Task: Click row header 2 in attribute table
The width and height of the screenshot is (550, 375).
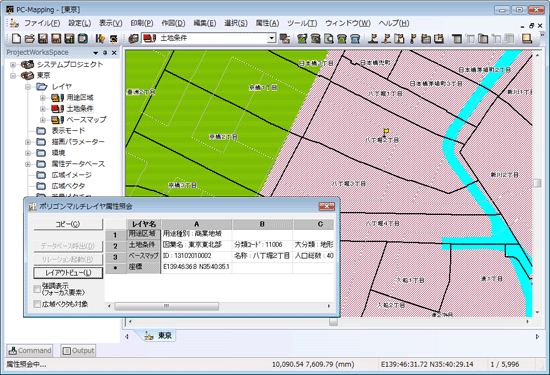Action: click(115, 246)
